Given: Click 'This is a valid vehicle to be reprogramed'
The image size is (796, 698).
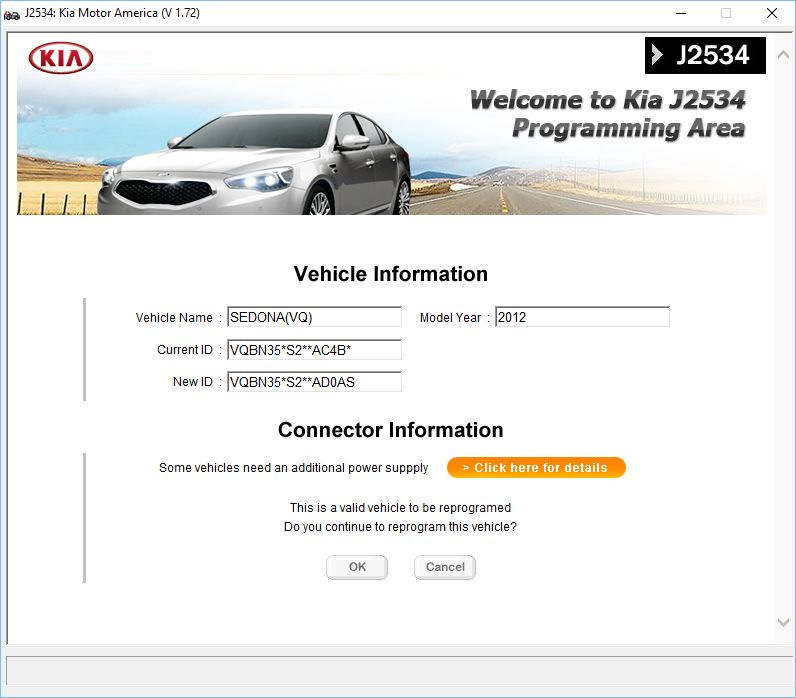Looking at the screenshot, I should tap(400, 508).
